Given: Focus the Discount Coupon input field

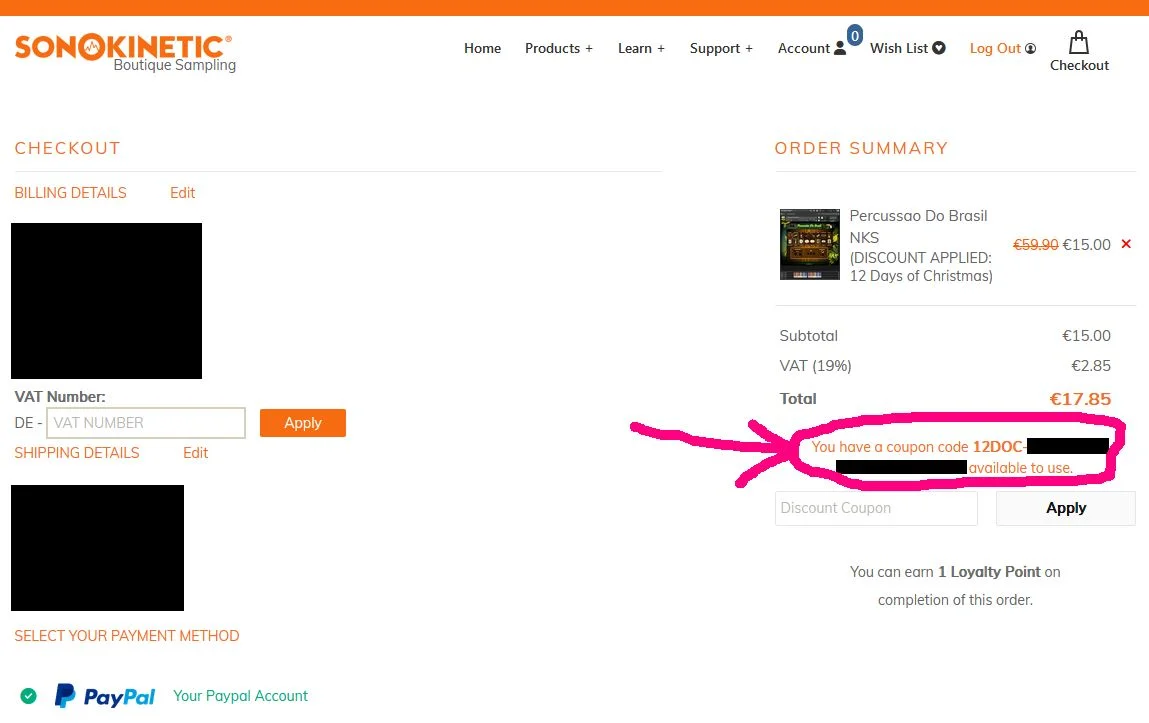Looking at the screenshot, I should [x=876, y=508].
